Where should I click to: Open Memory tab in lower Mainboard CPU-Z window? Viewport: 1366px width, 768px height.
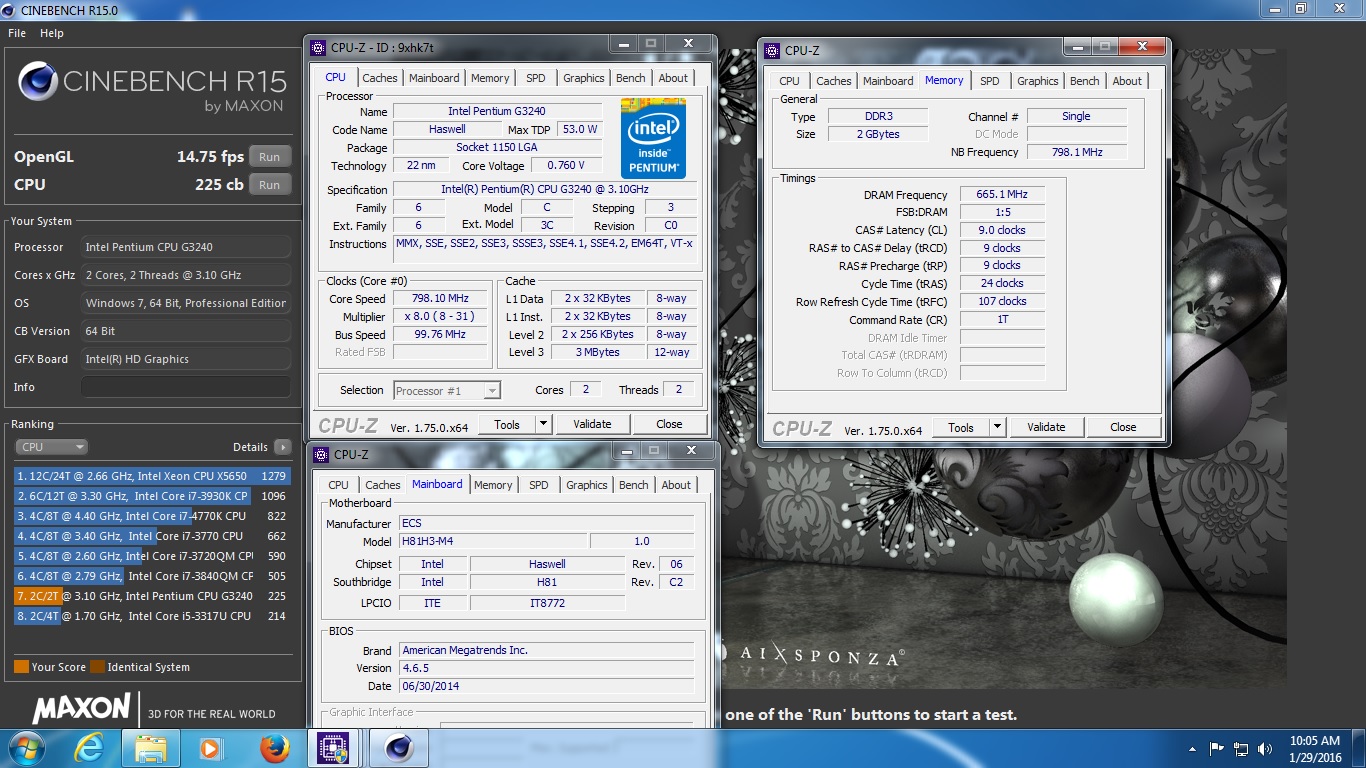click(493, 485)
